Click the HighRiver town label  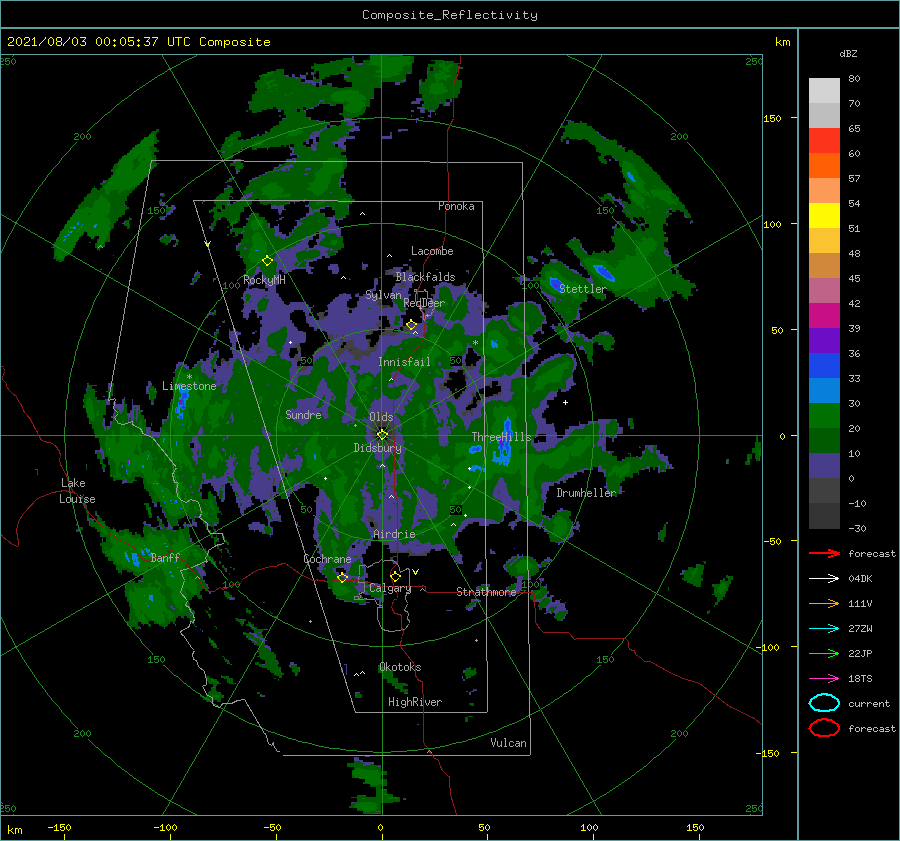pyautogui.click(x=415, y=702)
